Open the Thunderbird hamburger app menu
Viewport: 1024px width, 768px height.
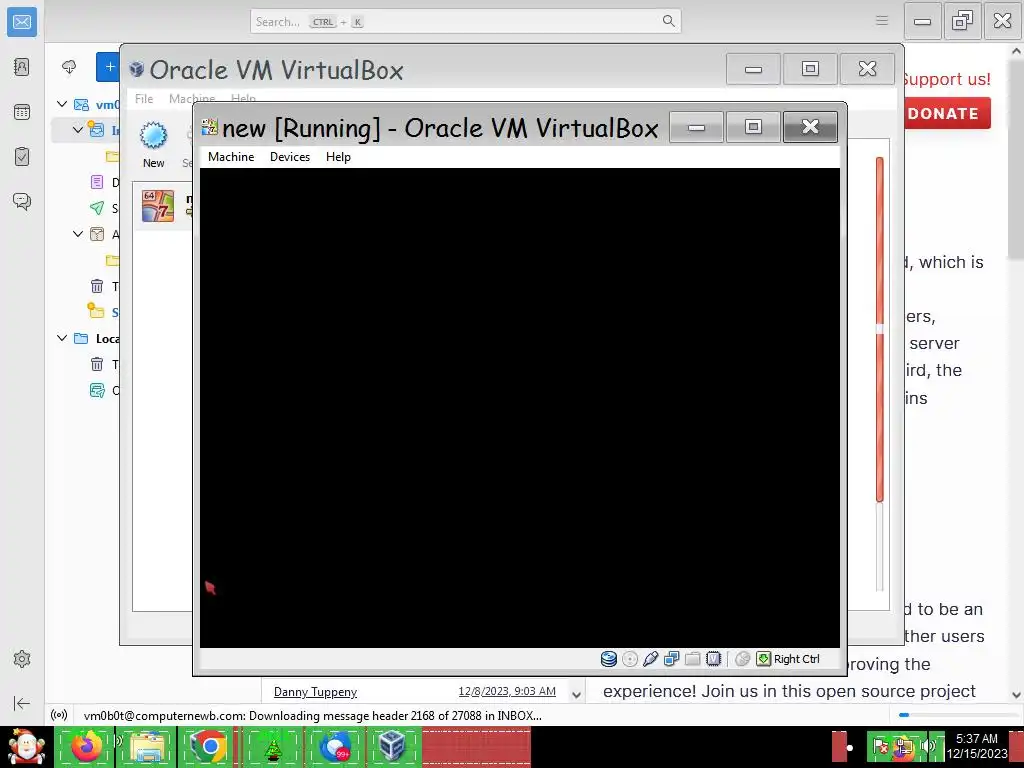[x=882, y=21]
